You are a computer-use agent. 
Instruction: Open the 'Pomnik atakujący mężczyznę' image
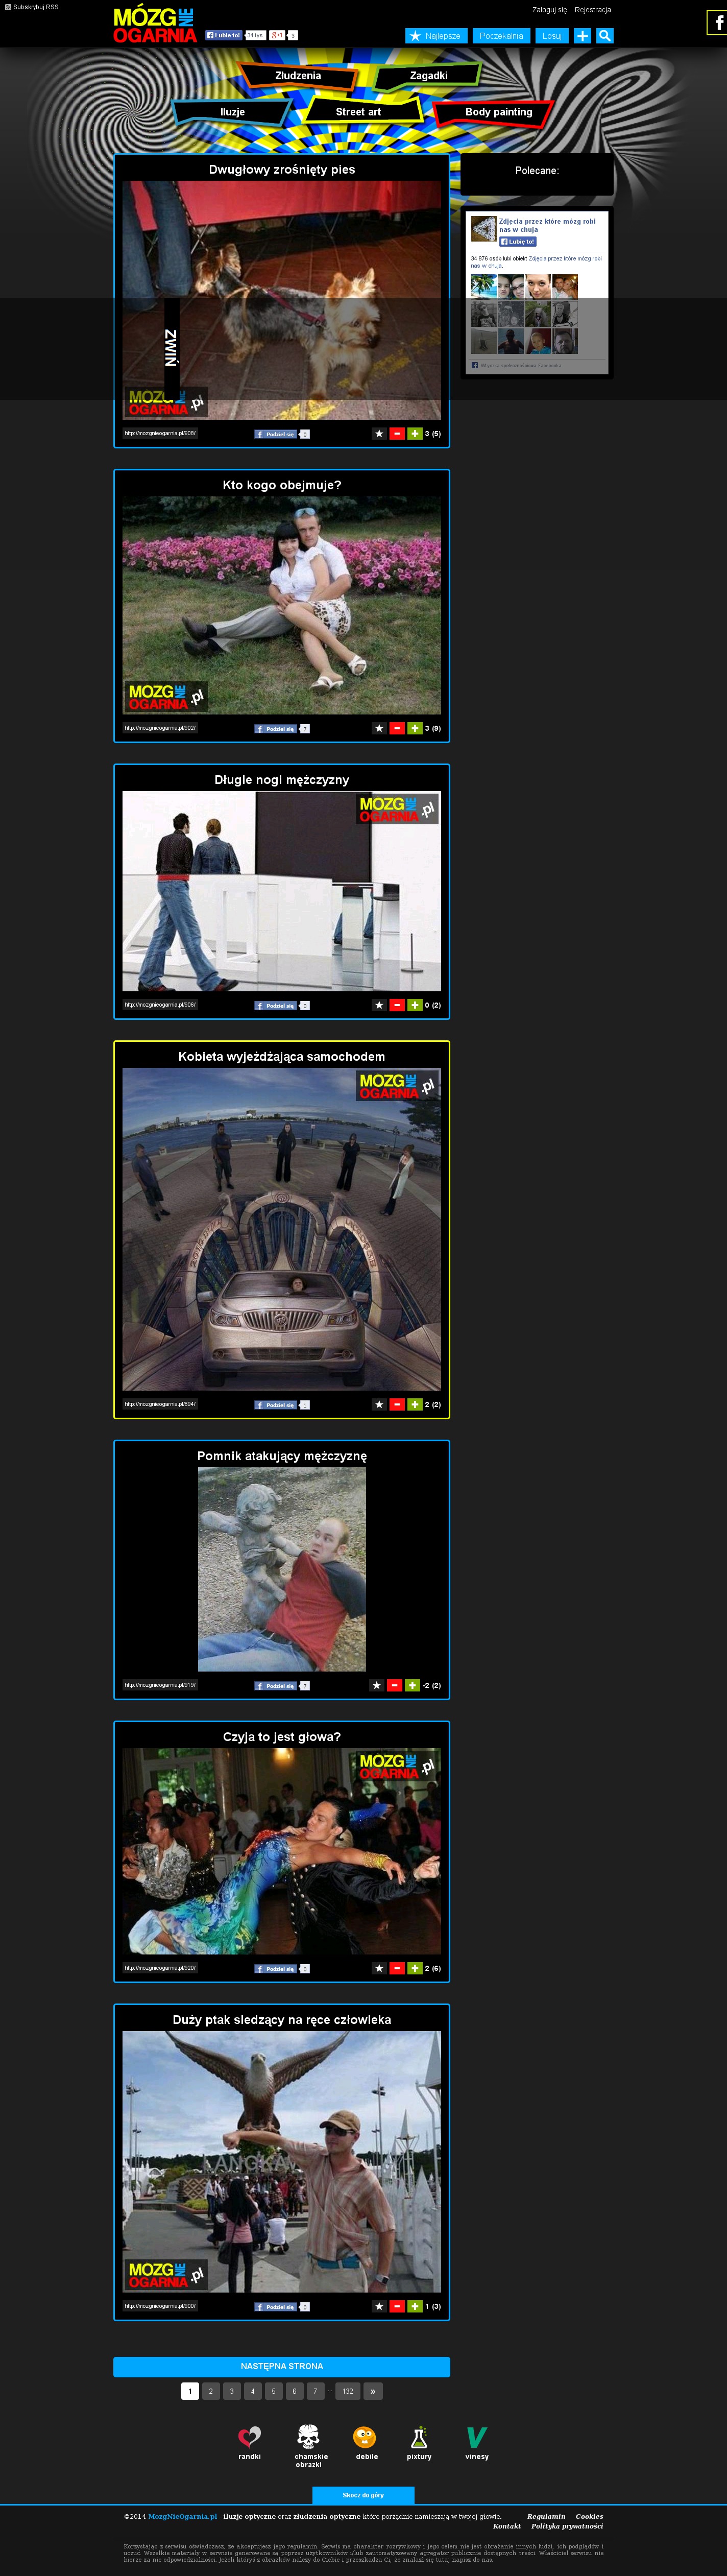coord(281,1569)
